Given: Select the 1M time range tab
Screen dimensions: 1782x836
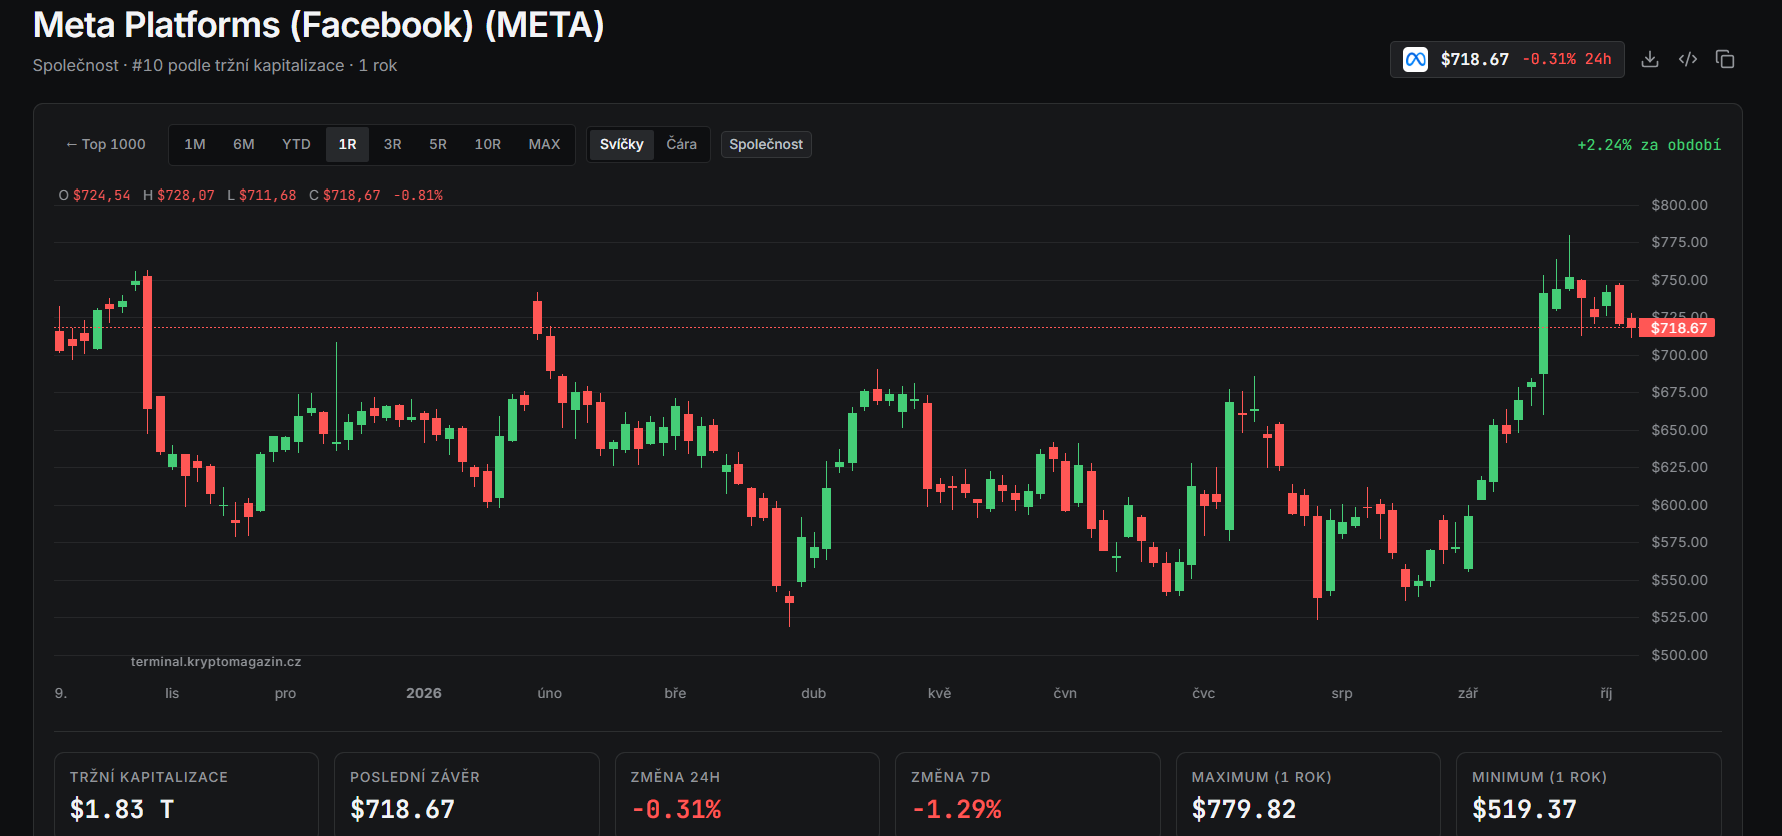Looking at the screenshot, I should (195, 144).
